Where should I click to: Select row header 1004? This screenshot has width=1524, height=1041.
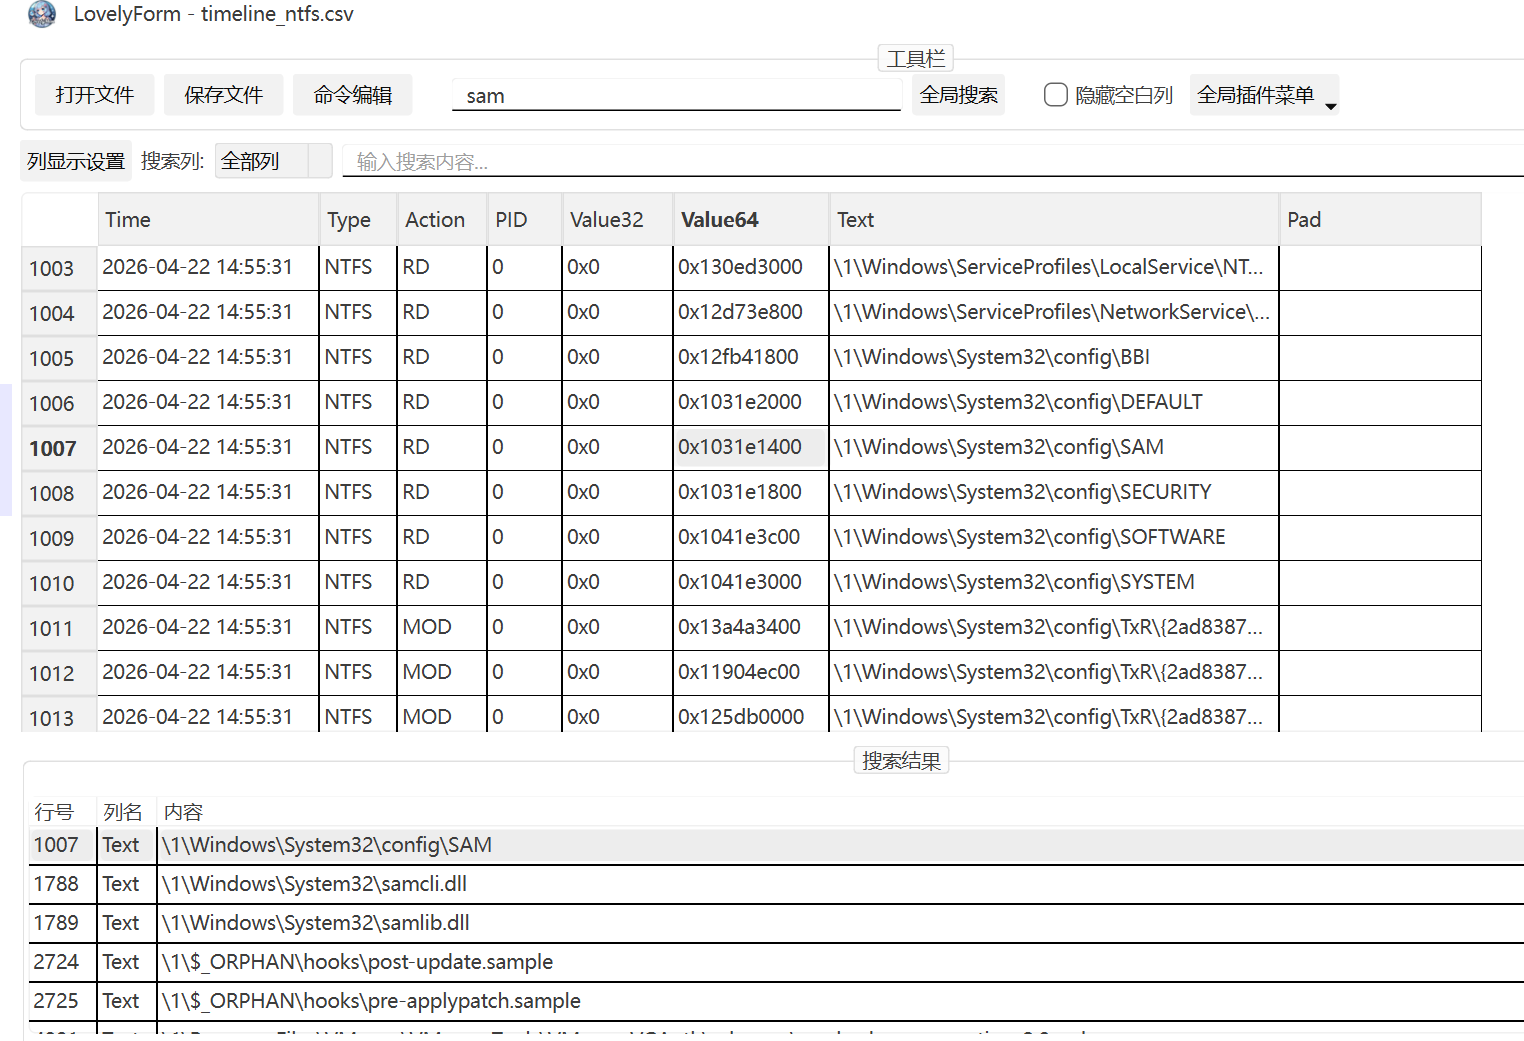59,313
